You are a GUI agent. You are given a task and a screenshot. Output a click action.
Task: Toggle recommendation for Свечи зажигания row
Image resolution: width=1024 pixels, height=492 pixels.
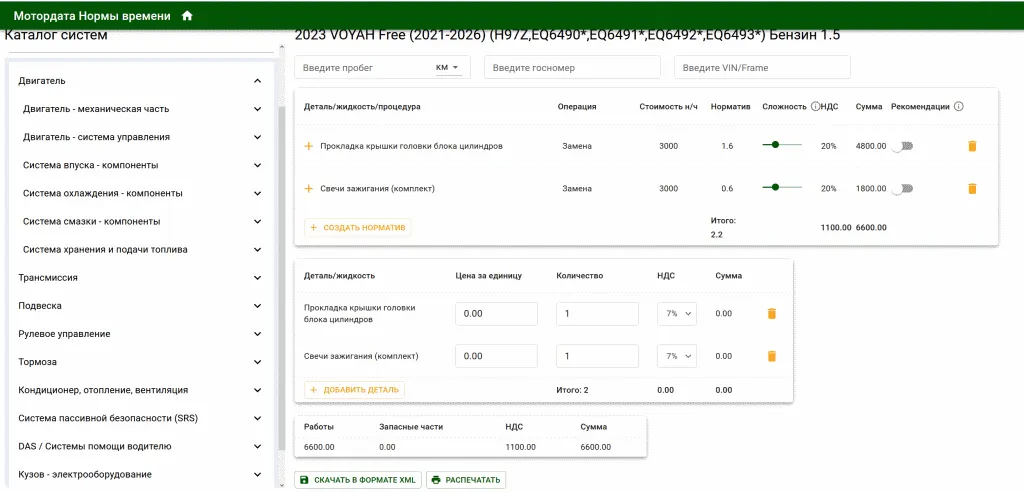pyautogui.click(x=903, y=189)
